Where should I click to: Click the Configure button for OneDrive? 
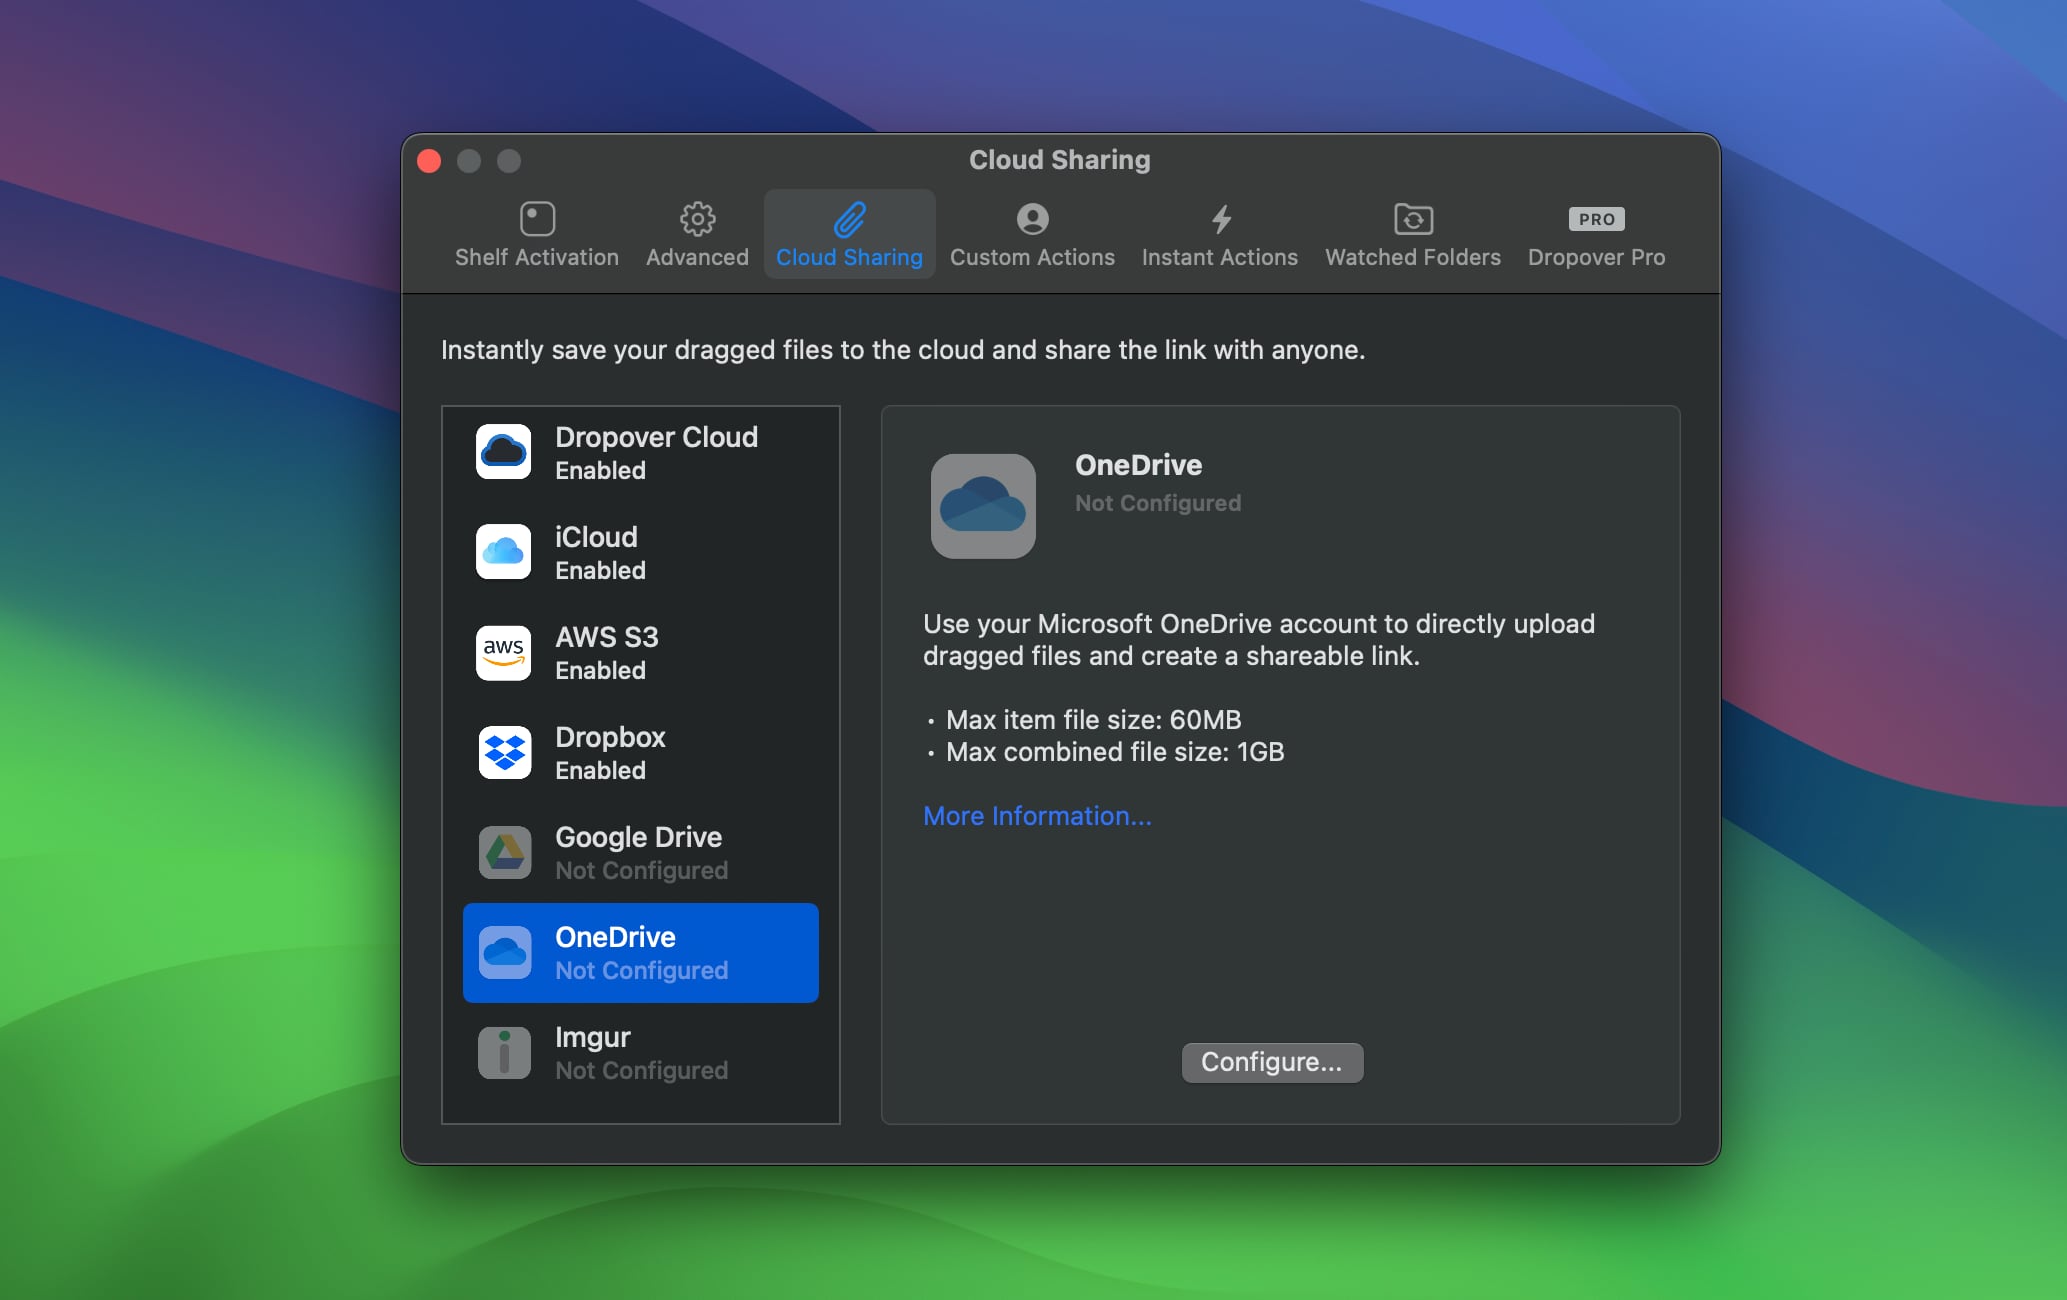pos(1271,1062)
